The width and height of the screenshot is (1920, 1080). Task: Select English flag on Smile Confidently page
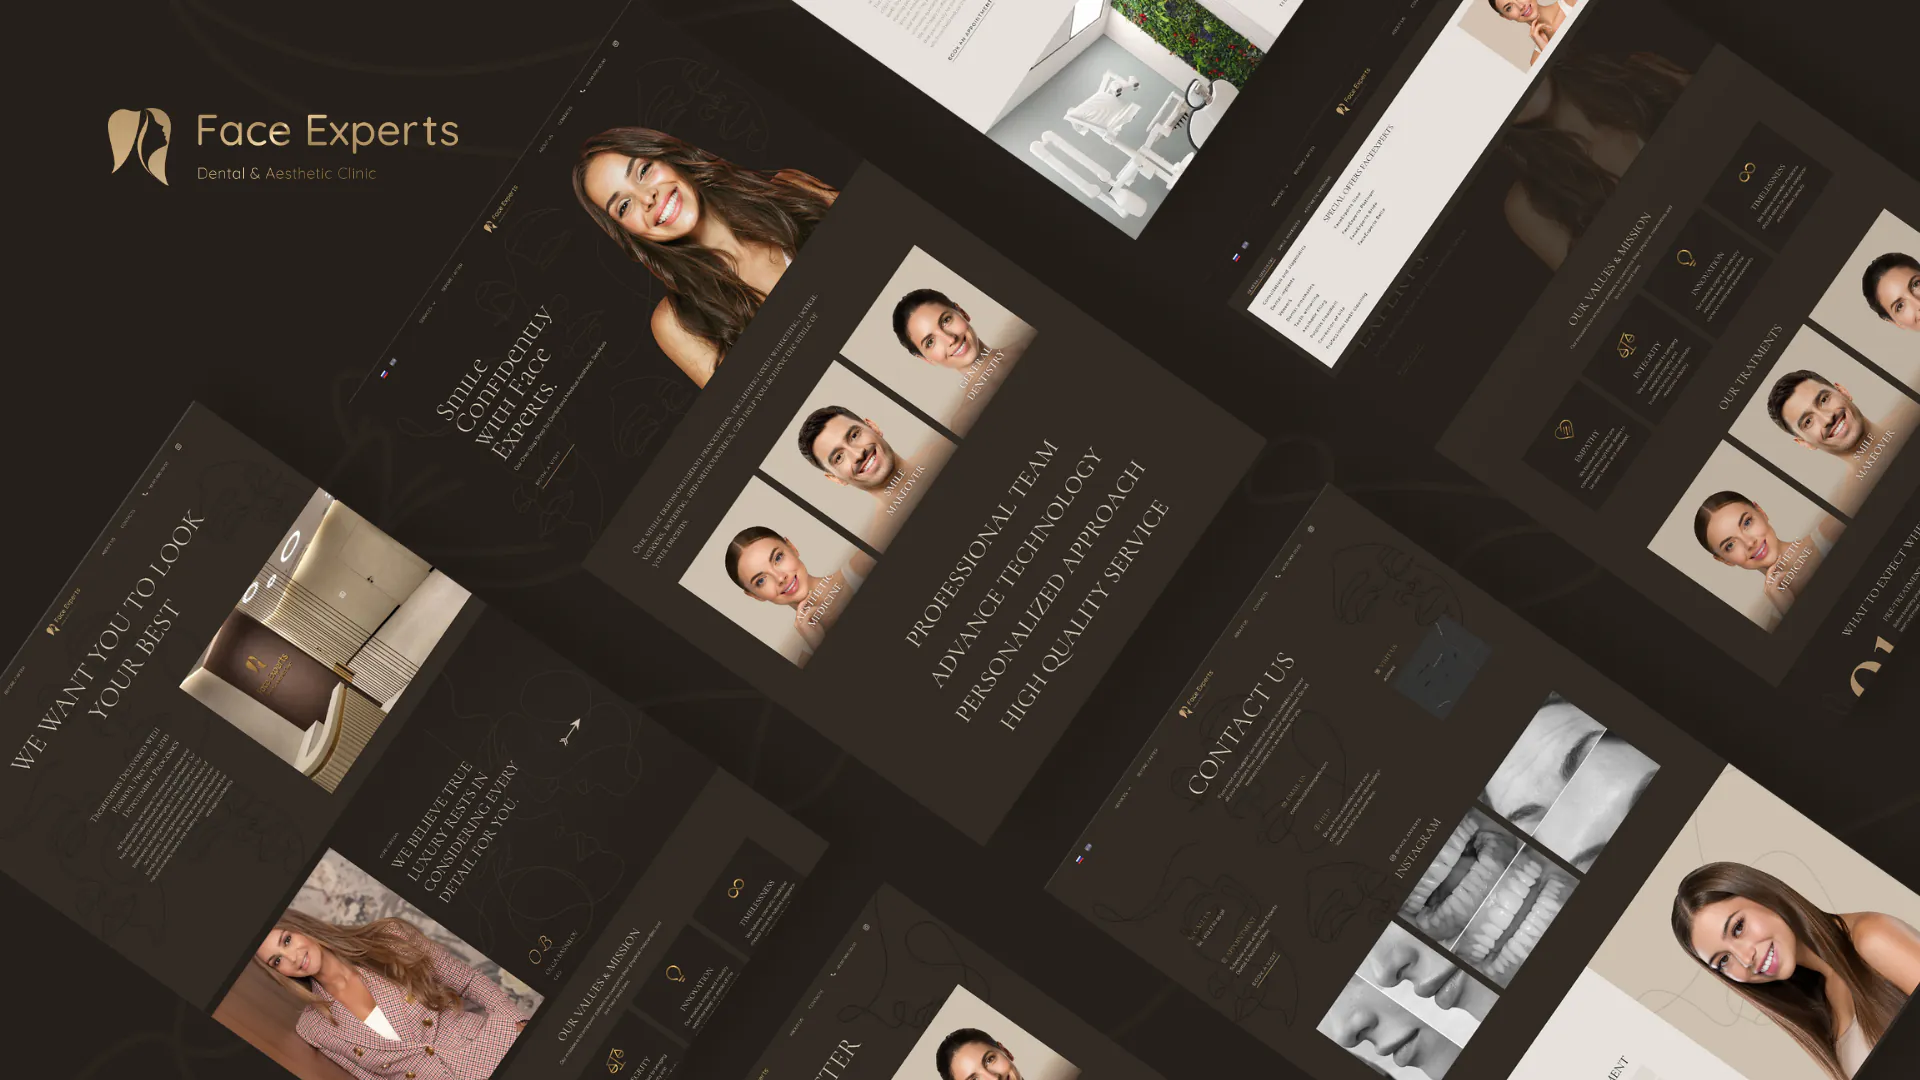393,362
